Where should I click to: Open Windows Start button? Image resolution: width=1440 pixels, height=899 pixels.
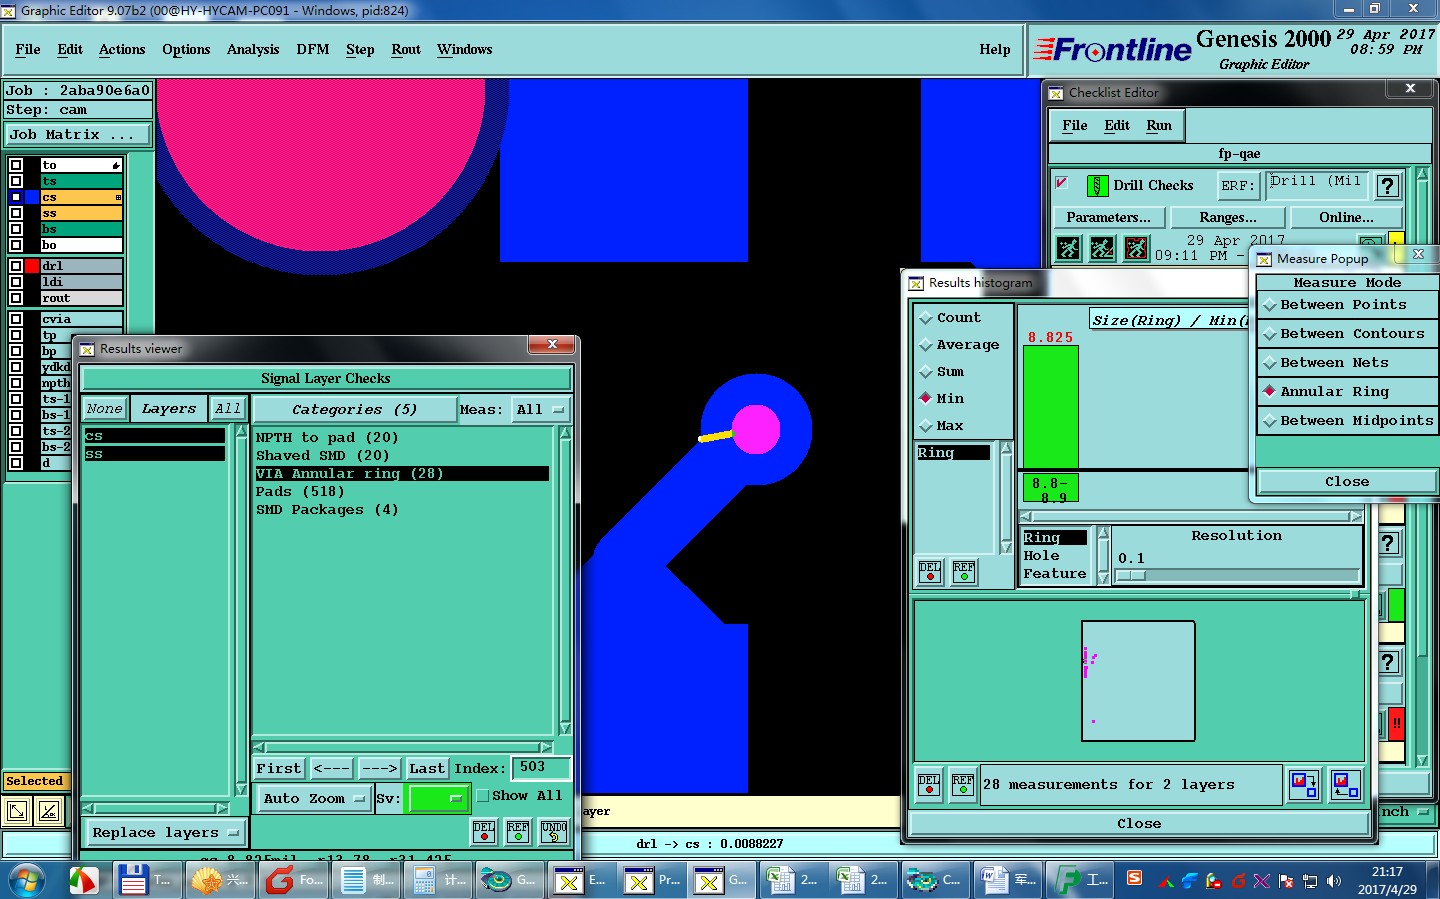pos(27,880)
